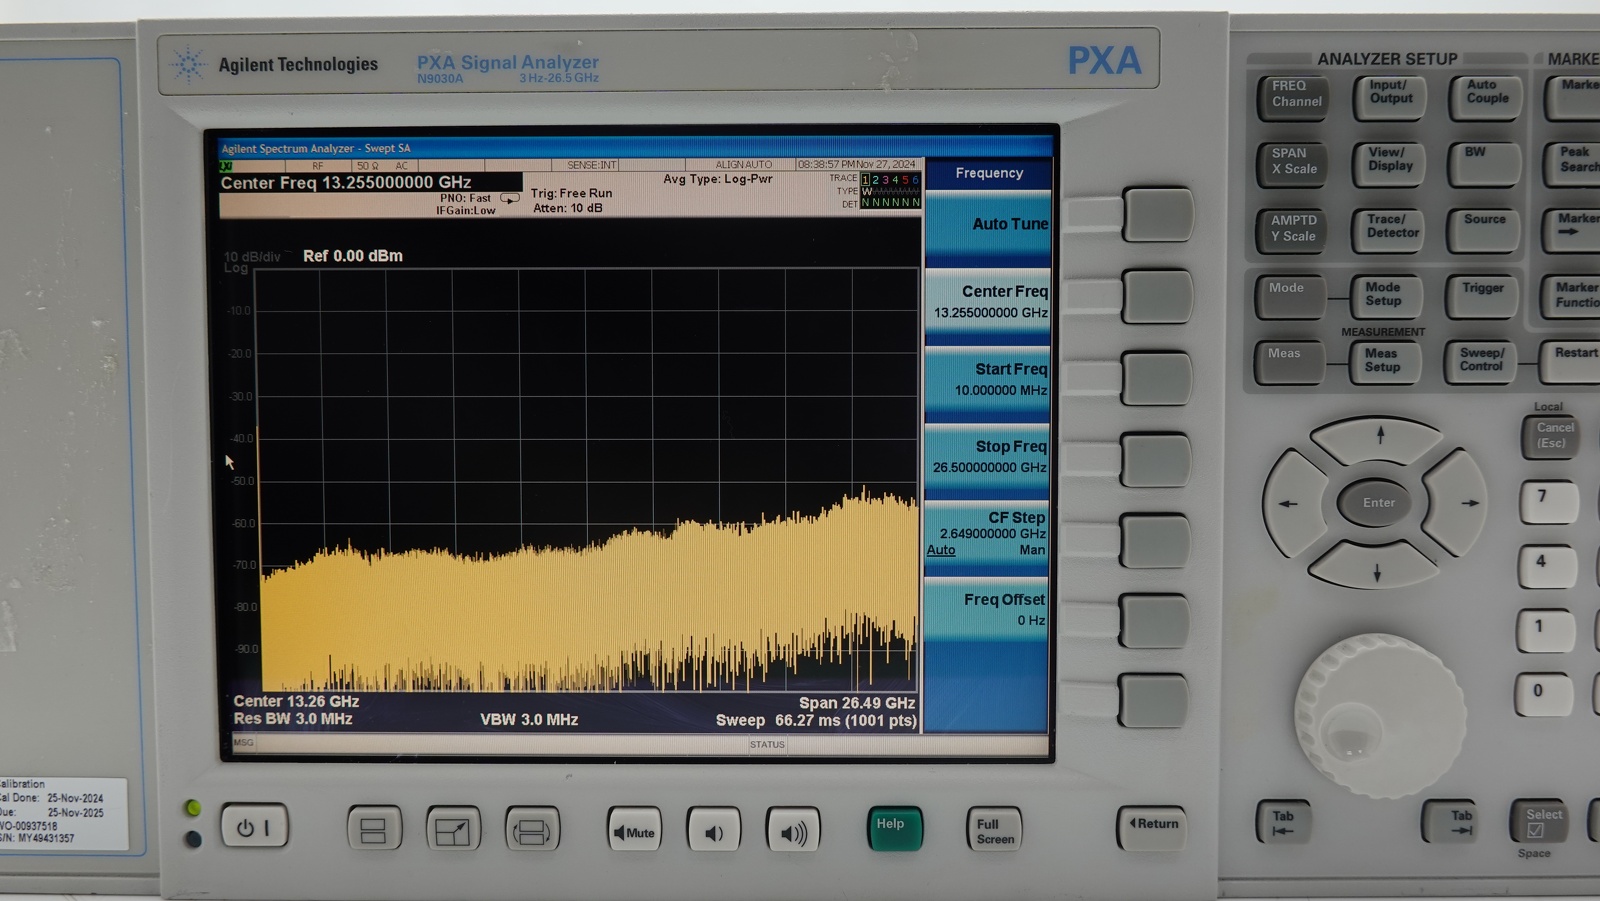Click the Sweep 66.27 ms readout

816,720
